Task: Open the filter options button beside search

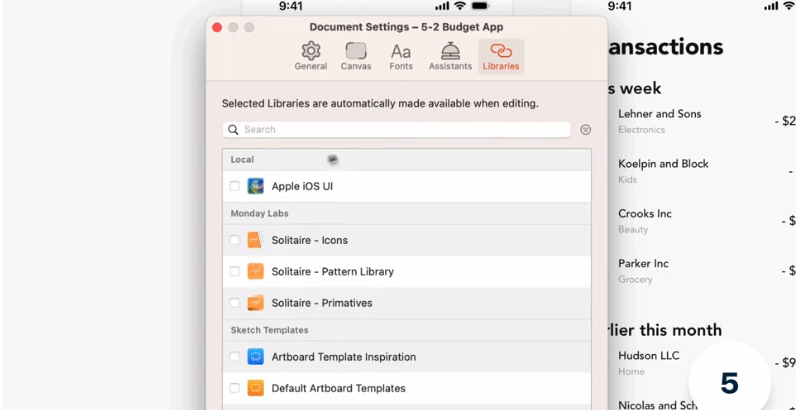Action: coord(586,130)
